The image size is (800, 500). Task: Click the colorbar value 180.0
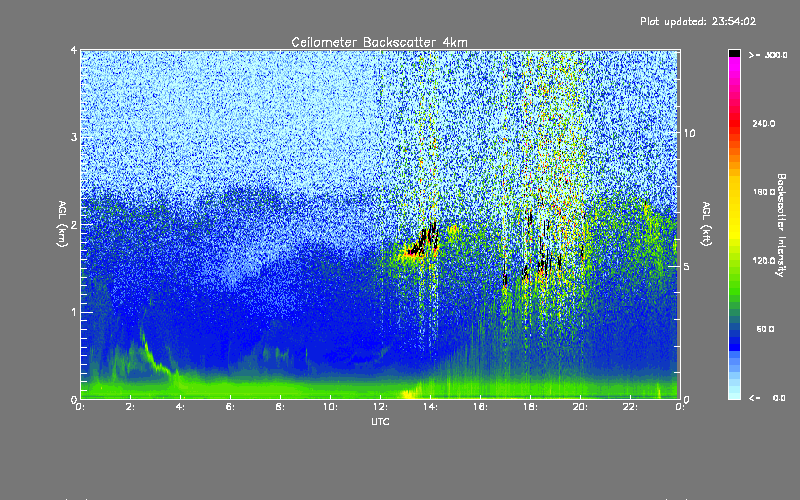[764, 192]
